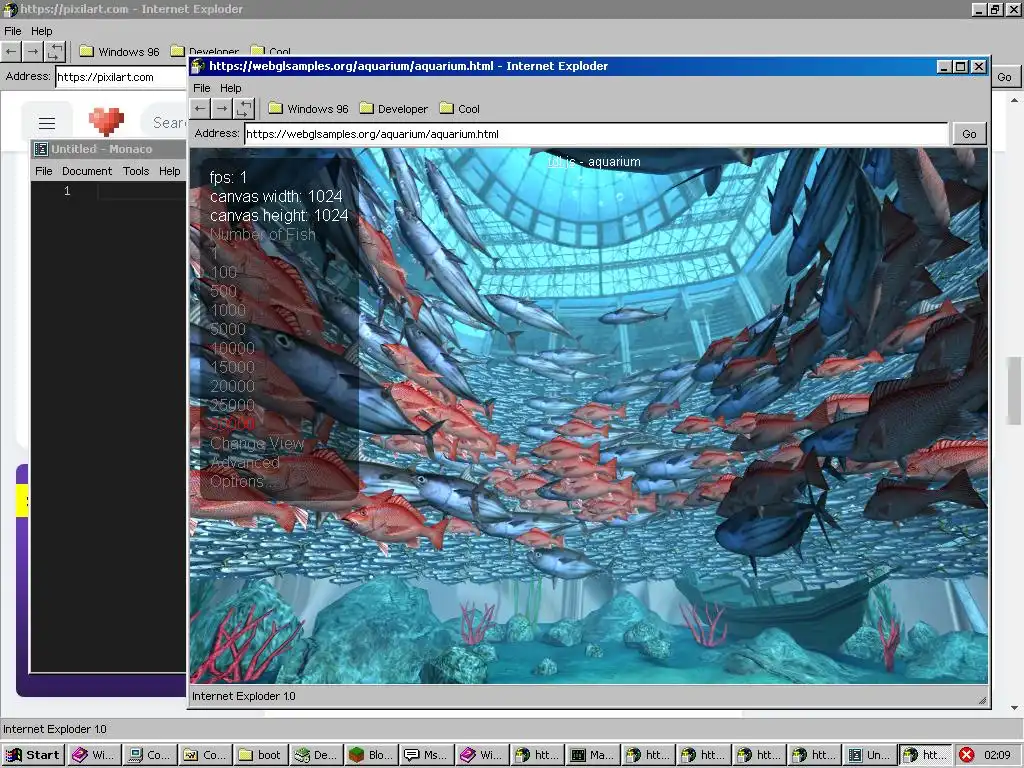Viewport: 1024px width, 768px height.
Task: Refresh the pixilart browser window
Action: (x=55, y=51)
